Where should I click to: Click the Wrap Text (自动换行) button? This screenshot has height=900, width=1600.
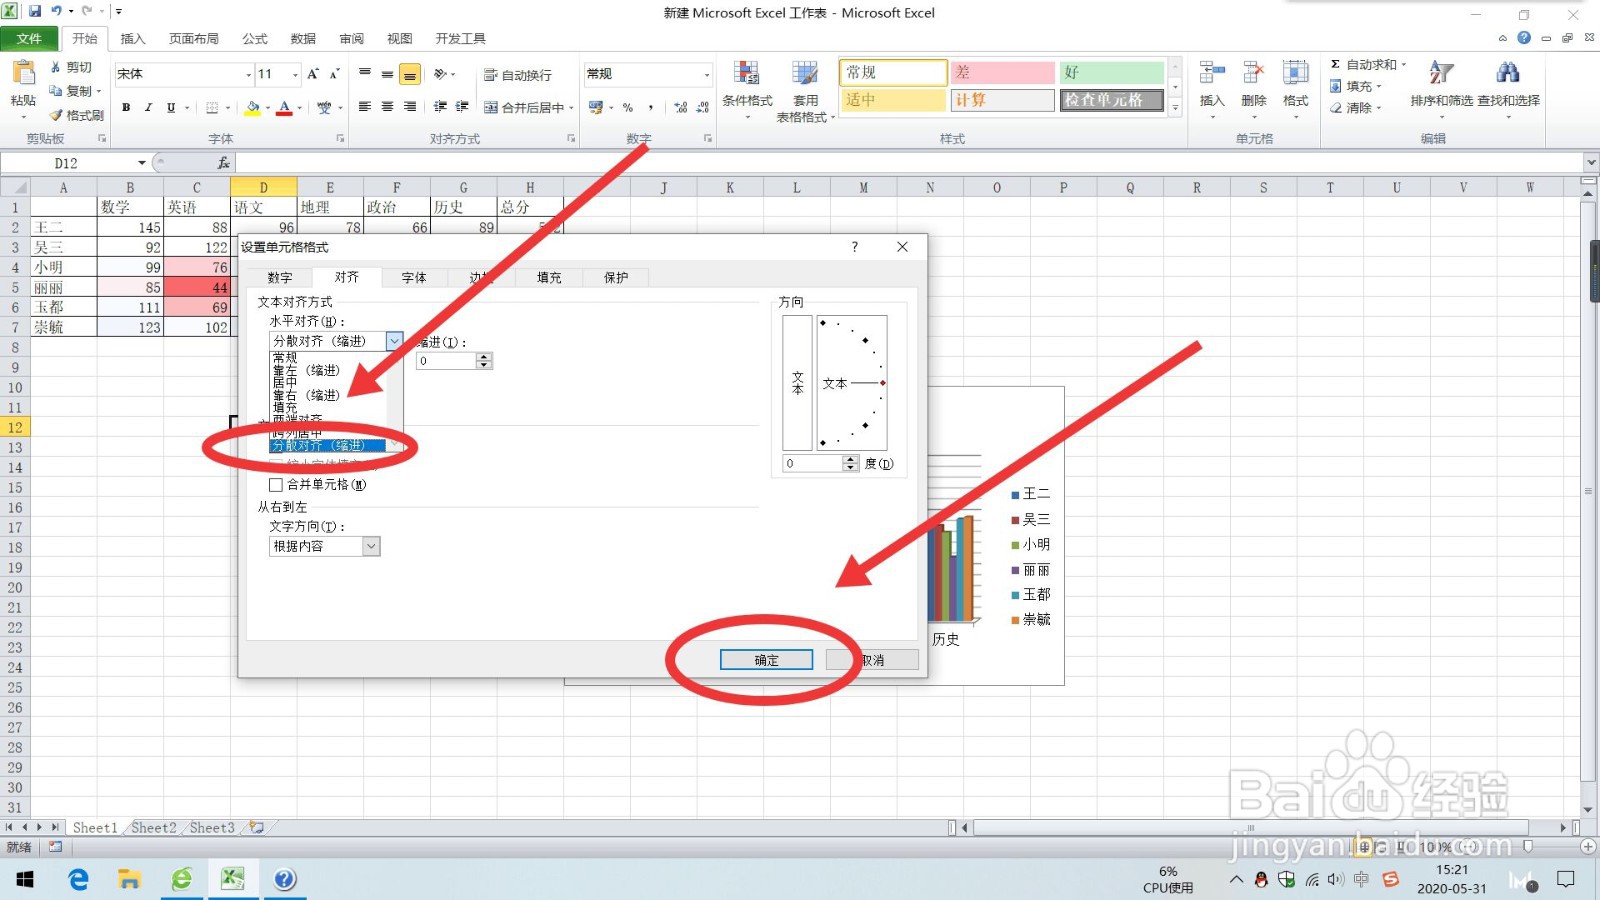pyautogui.click(x=518, y=75)
